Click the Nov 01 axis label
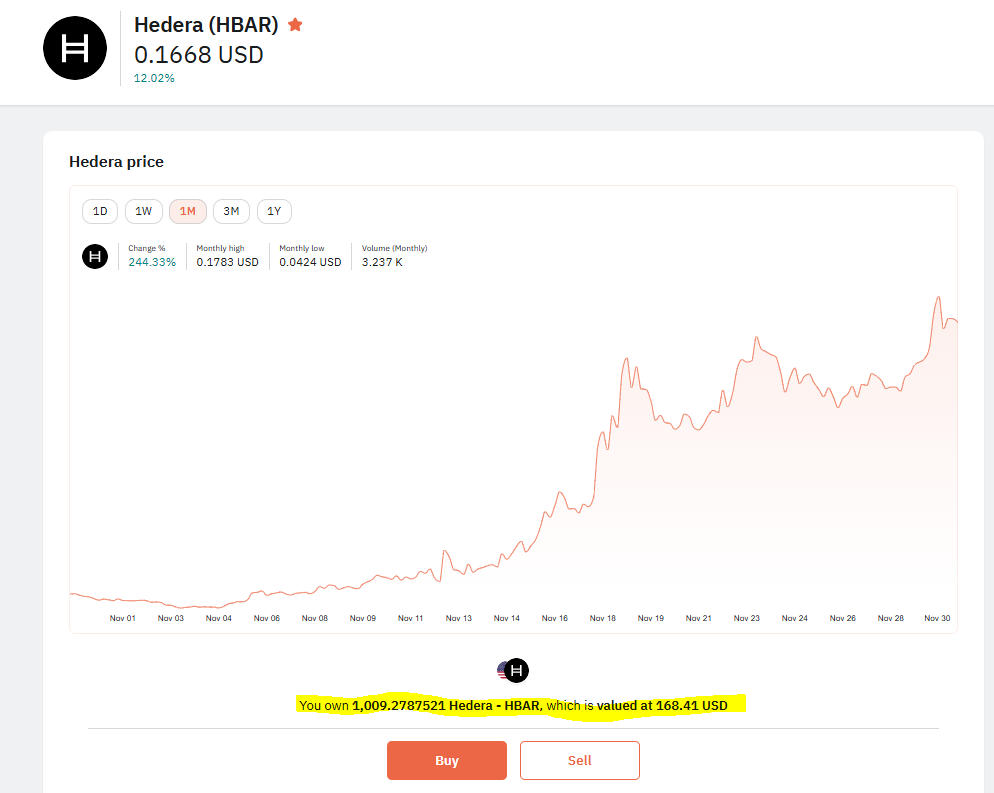Screen dimensions: 994x793 click(122, 618)
